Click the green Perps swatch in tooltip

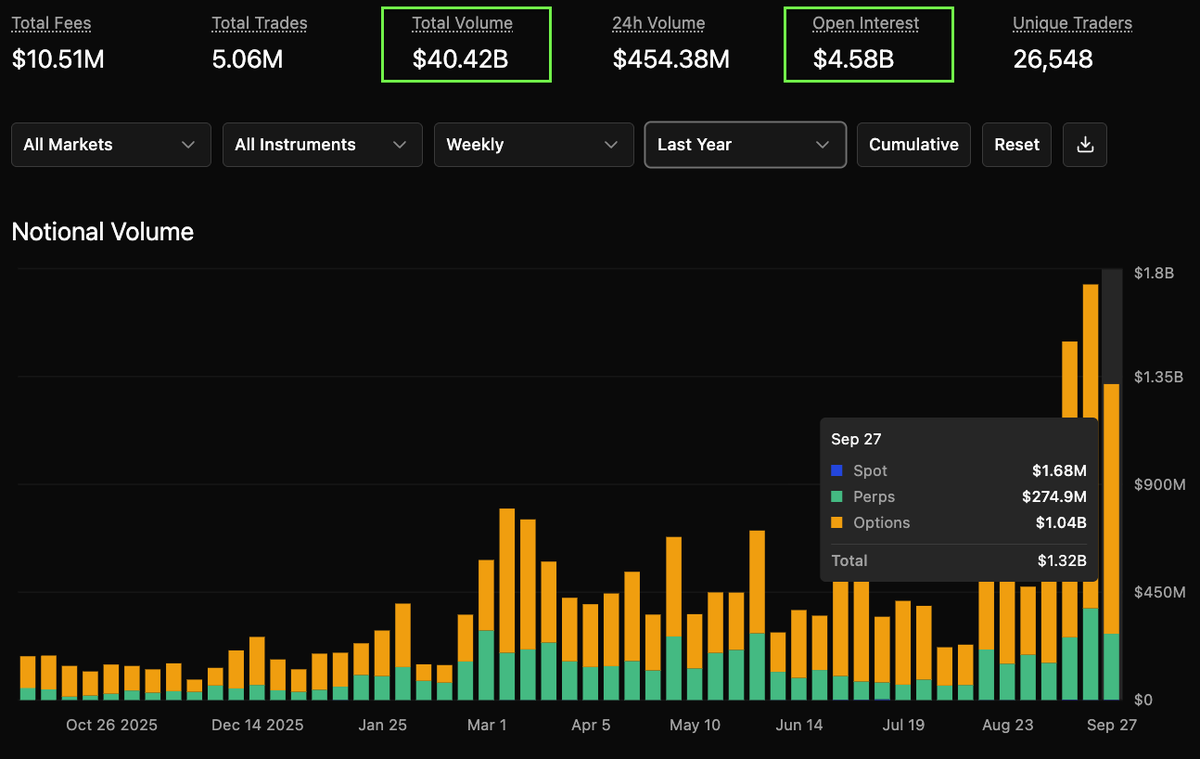point(837,497)
